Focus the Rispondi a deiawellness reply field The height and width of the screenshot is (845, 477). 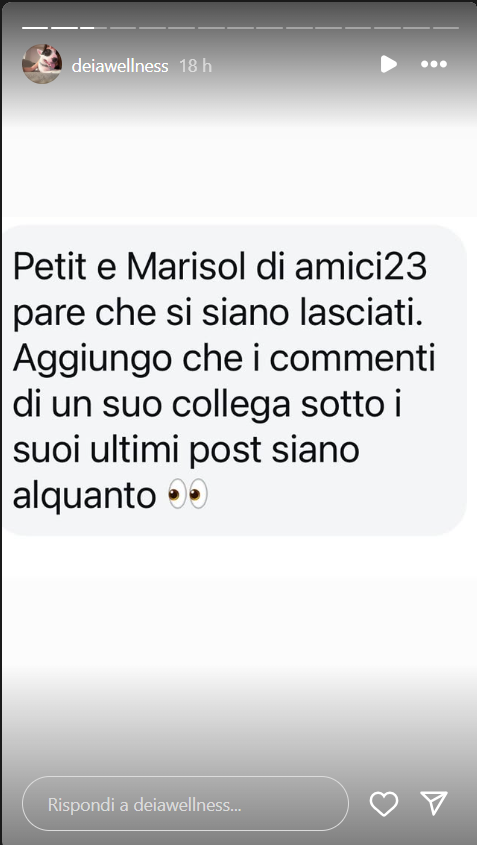(x=185, y=804)
